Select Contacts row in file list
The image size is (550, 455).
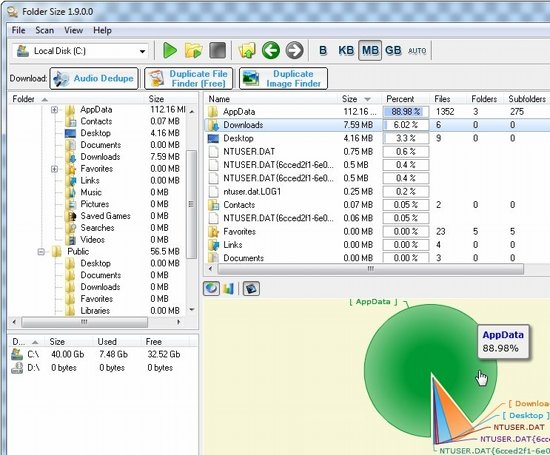[x=377, y=205]
